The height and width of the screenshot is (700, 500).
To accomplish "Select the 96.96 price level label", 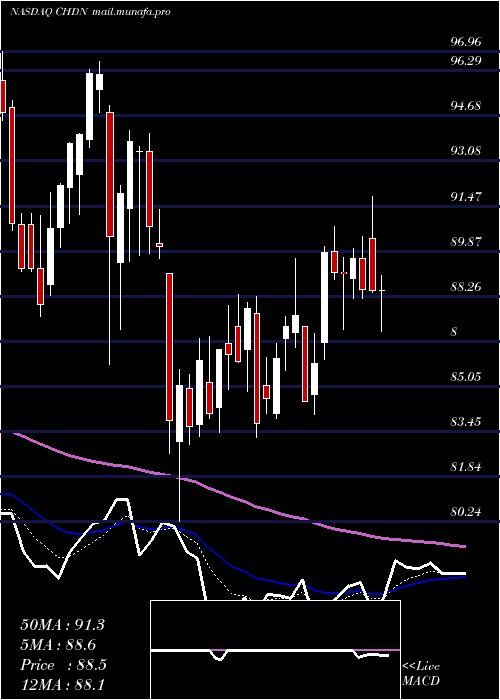I will pos(466,42).
